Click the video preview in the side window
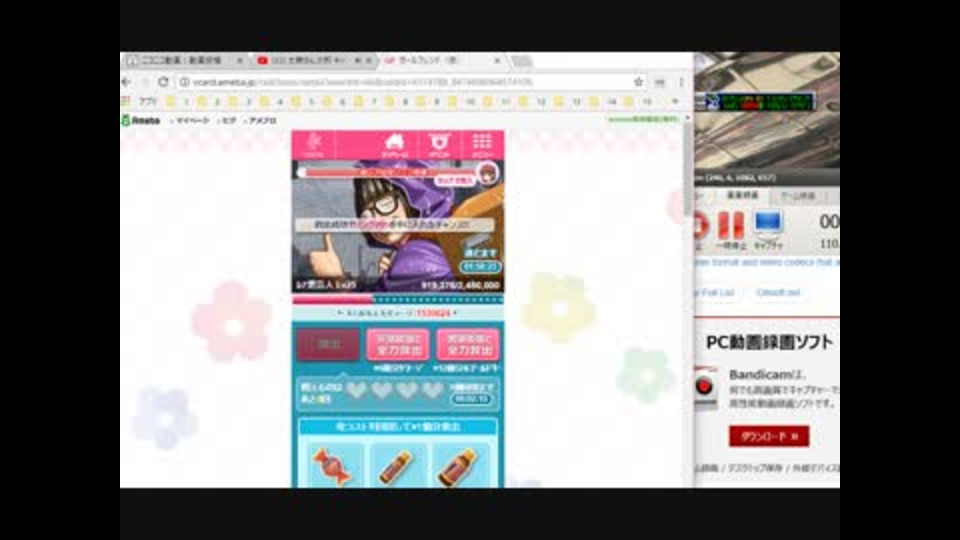This screenshot has width=960, height=540. (767, 112)
